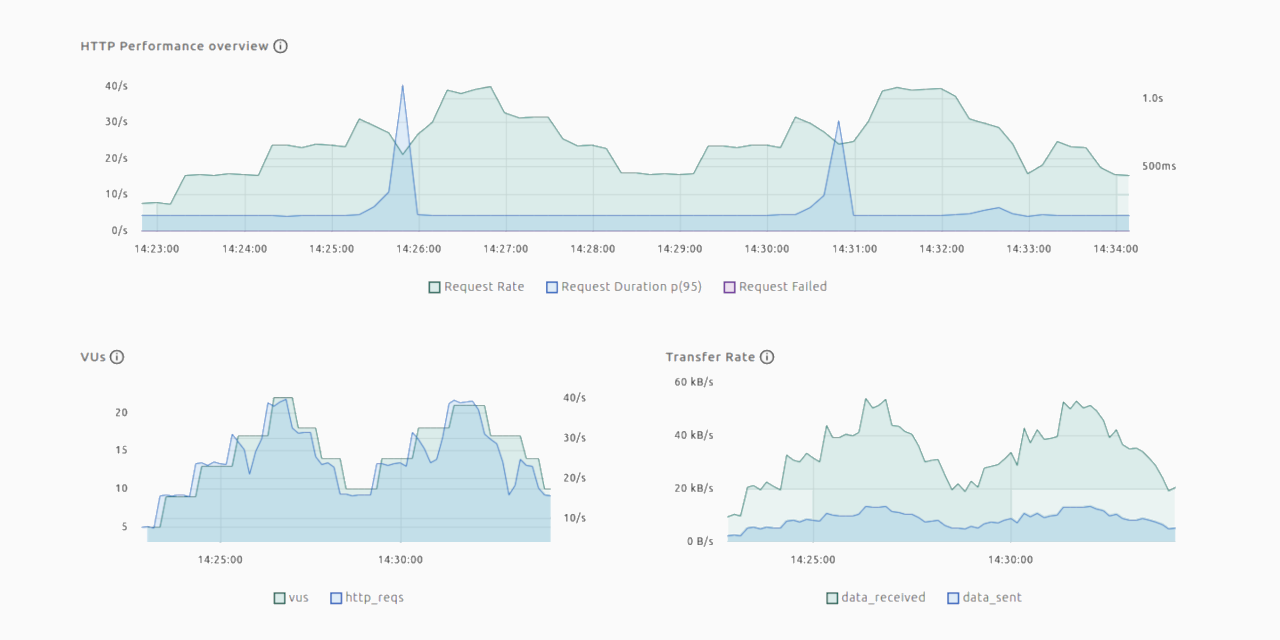Toggle the data_received series label
The height and width of the screenshot is (640, 1280).
[x=883, y=598]
